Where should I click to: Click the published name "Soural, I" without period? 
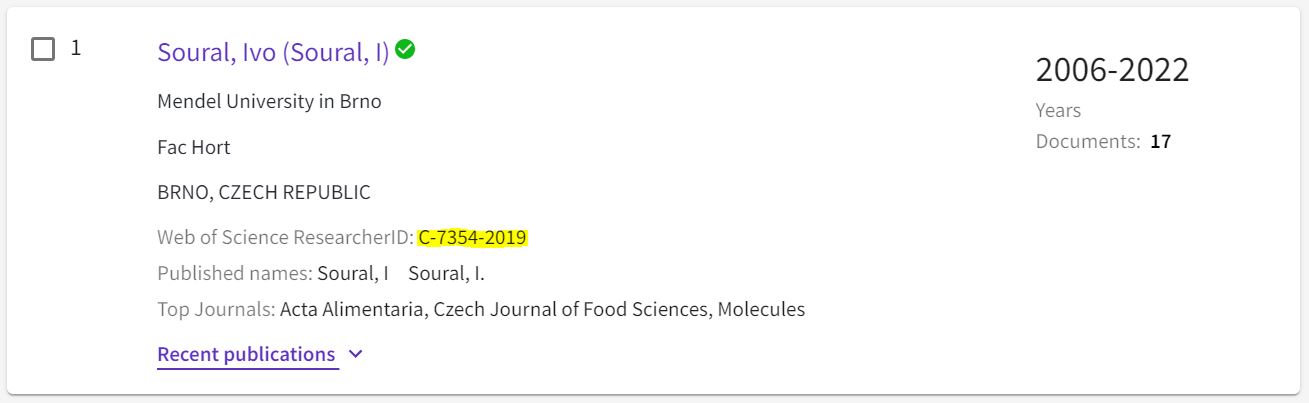point(353,273)
